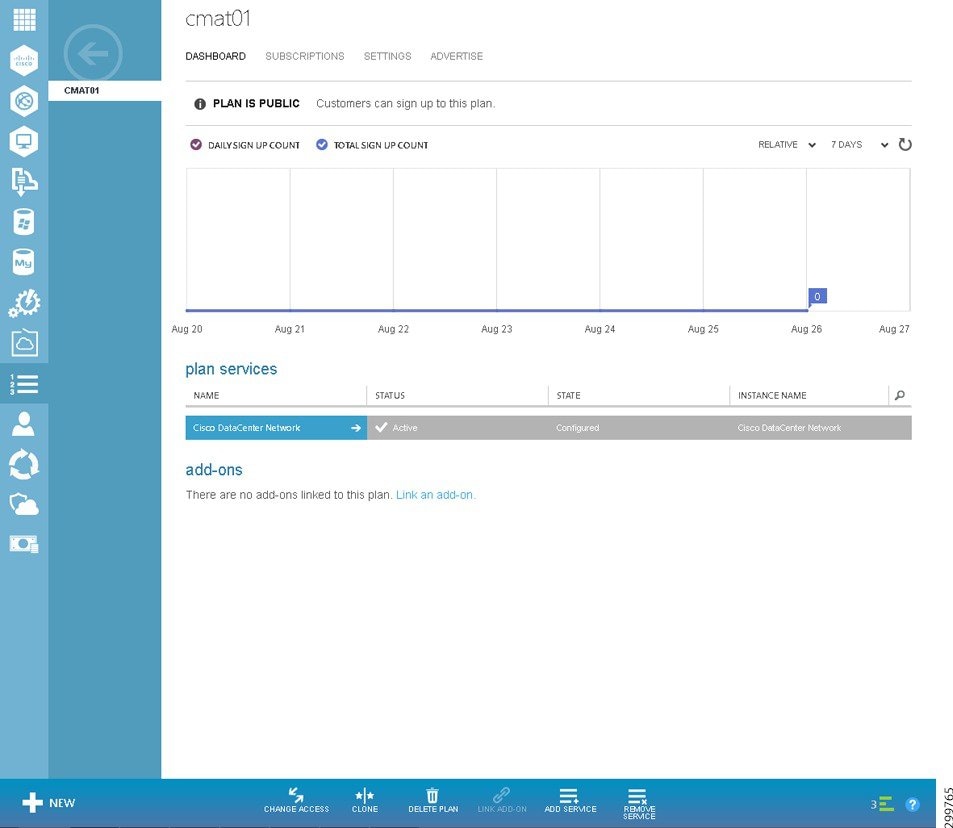Image resolution: width=953 pixels, height=828 pixels.
Task: Switch to the Subscriptions tab
Action: (304, 56)
